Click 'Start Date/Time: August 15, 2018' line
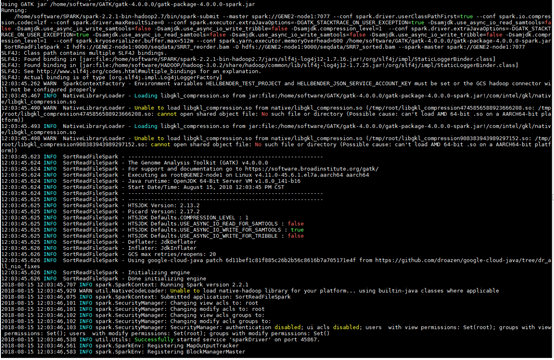The image size is (554, 360). point(206,187)
